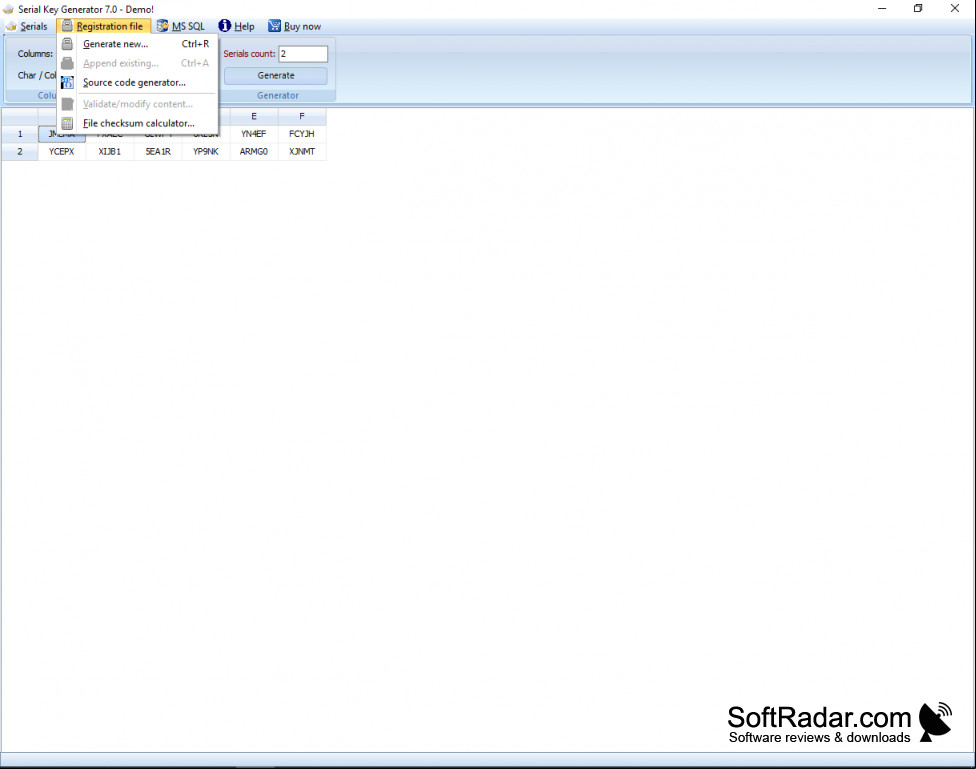Click the Serials count label

[249, 54]
